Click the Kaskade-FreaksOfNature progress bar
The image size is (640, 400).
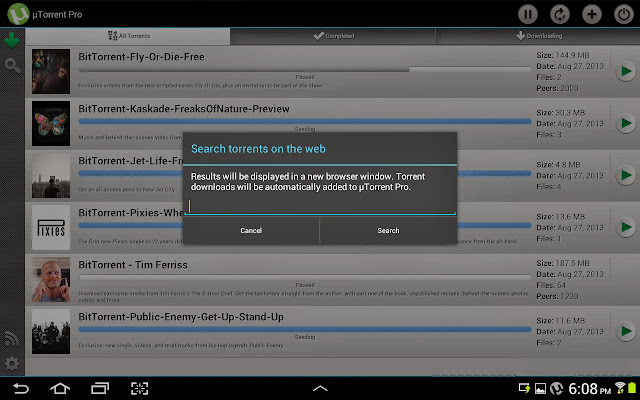(304, 121)
